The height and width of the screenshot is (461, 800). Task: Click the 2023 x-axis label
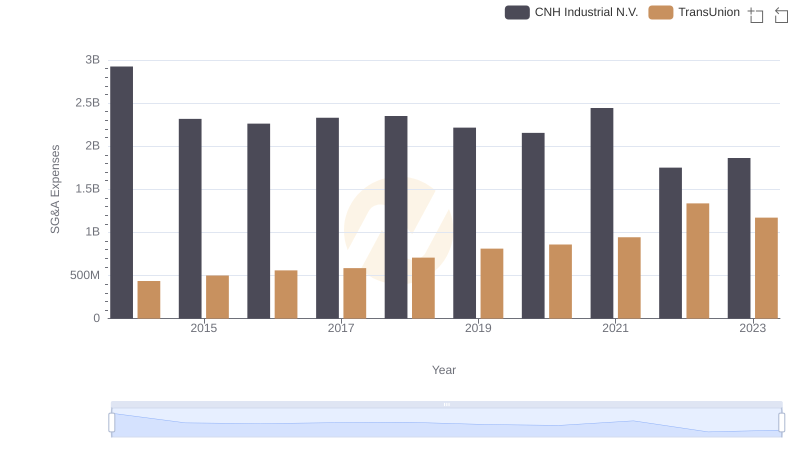point(753,328)
